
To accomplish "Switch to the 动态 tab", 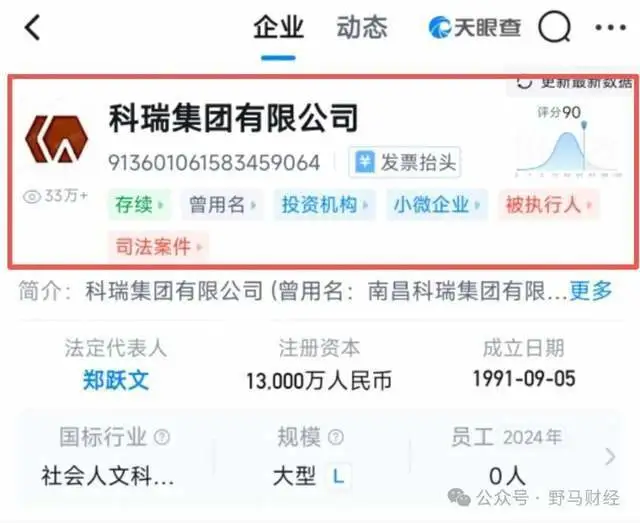I will pyautogui.click(x=362, y=28).
